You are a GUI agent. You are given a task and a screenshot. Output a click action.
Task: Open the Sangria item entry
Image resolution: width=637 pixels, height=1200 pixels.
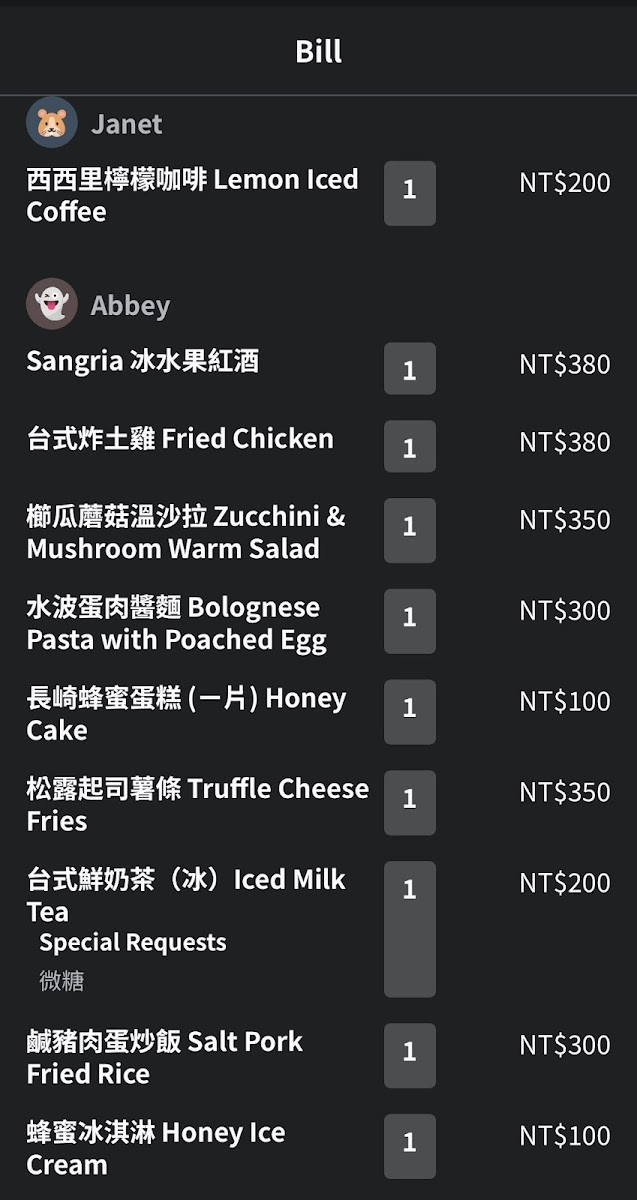click(x=143, y=361)
